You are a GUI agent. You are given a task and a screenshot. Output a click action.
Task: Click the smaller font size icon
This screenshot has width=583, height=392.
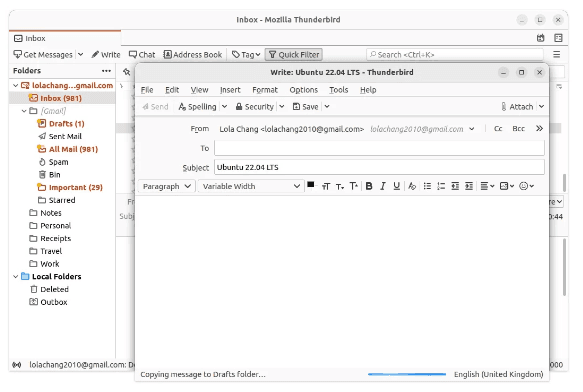point(339,186)
